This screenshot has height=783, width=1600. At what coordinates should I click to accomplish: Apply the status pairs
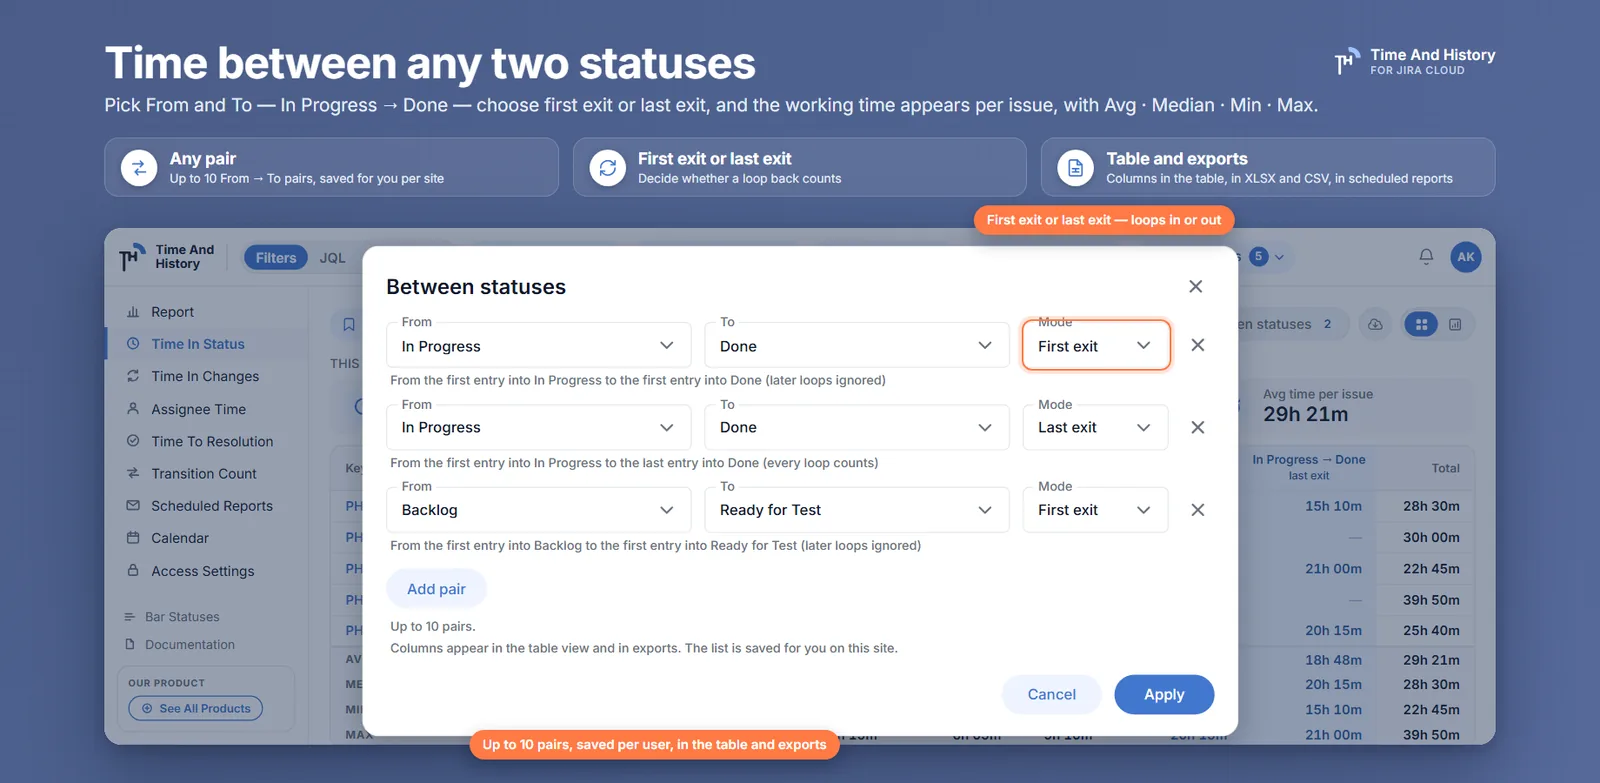[x=1164, y=694]
